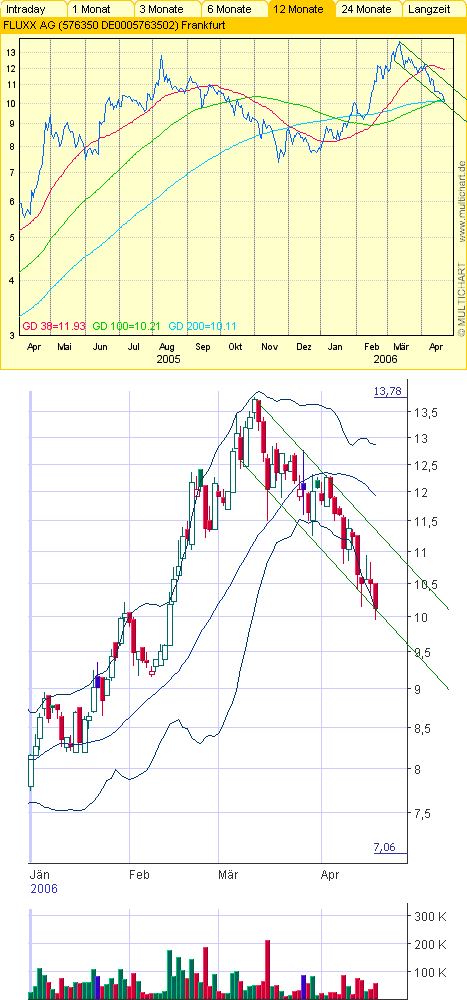This screenshot has height=1000, width=467.
Task: Click the GD 200=10.11 legend label
Action: (x=204, y=326)
